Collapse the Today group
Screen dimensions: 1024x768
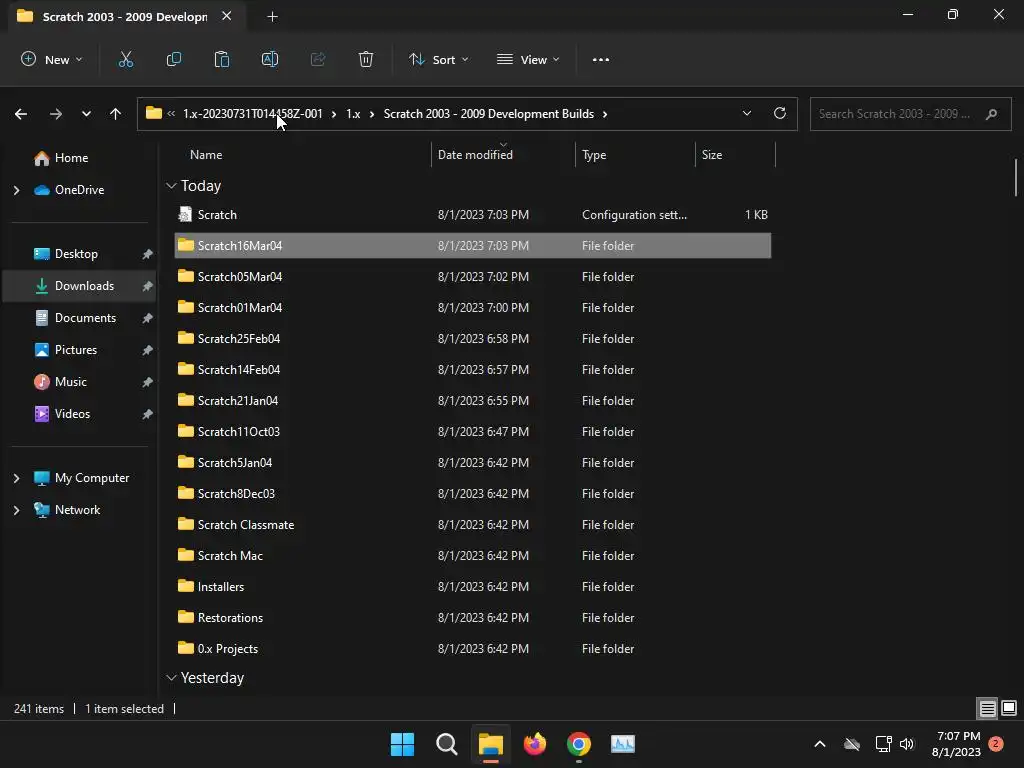[x=171, y=186]
